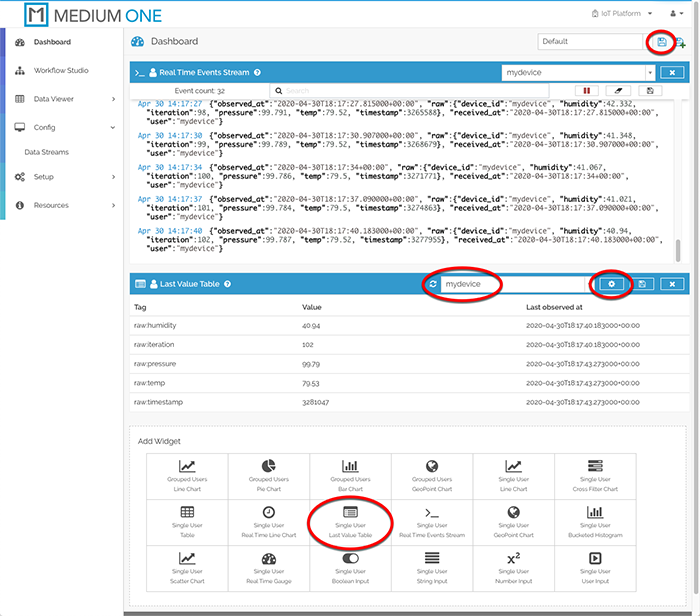
Task: Open the mydevice dropdown in events stream
Action: pos(649,73)
